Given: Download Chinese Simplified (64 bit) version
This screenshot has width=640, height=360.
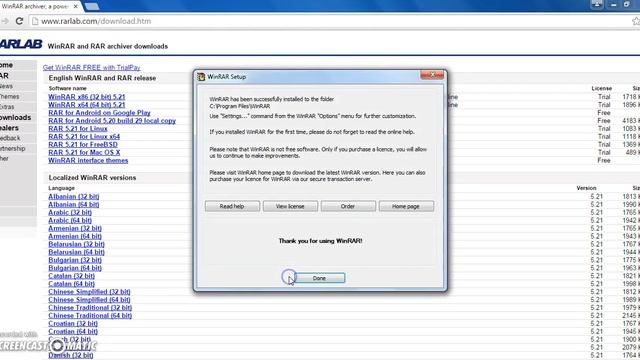Looking at the screenshot, I should [x=89, y=300].
